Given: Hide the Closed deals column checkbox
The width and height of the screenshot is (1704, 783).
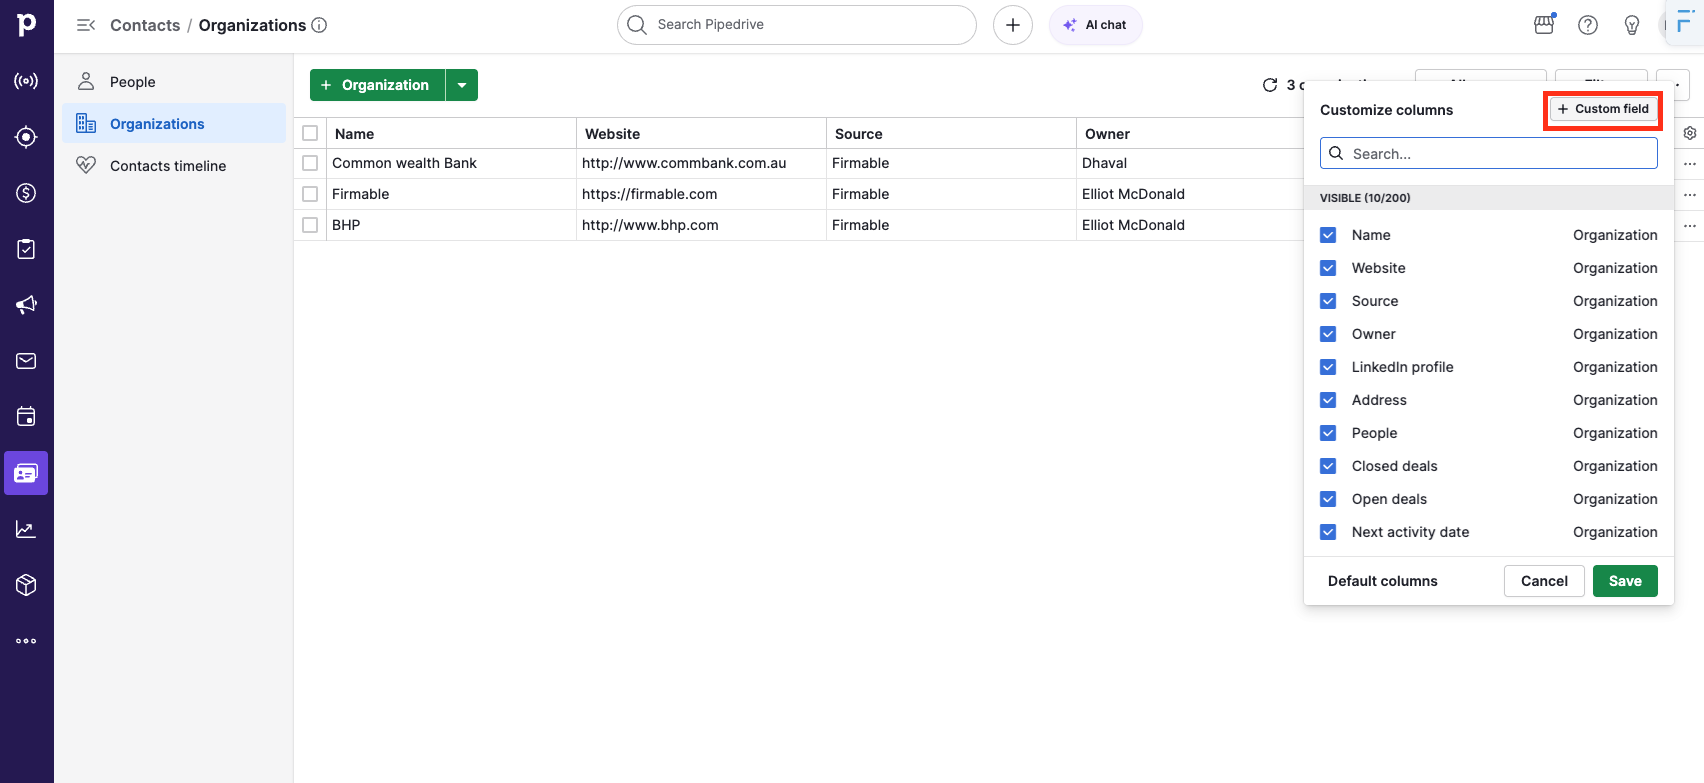Looking at the screenshot, I should tap(1328, 466).
